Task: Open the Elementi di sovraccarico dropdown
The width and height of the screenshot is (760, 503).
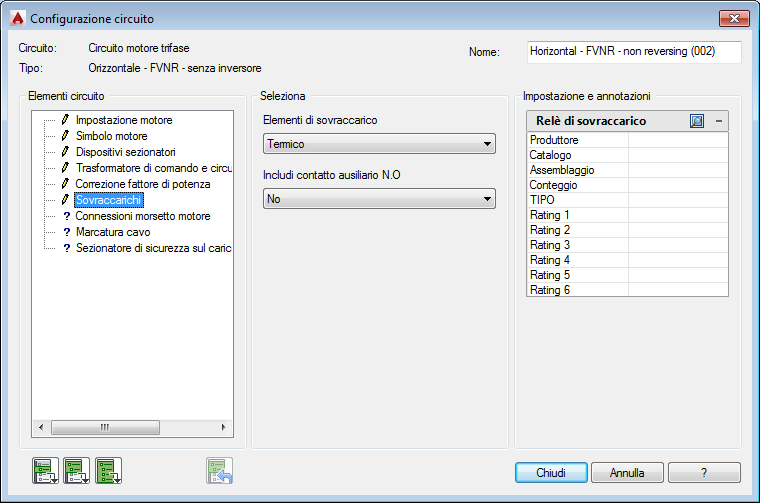Action: click(x=379, y=144)
